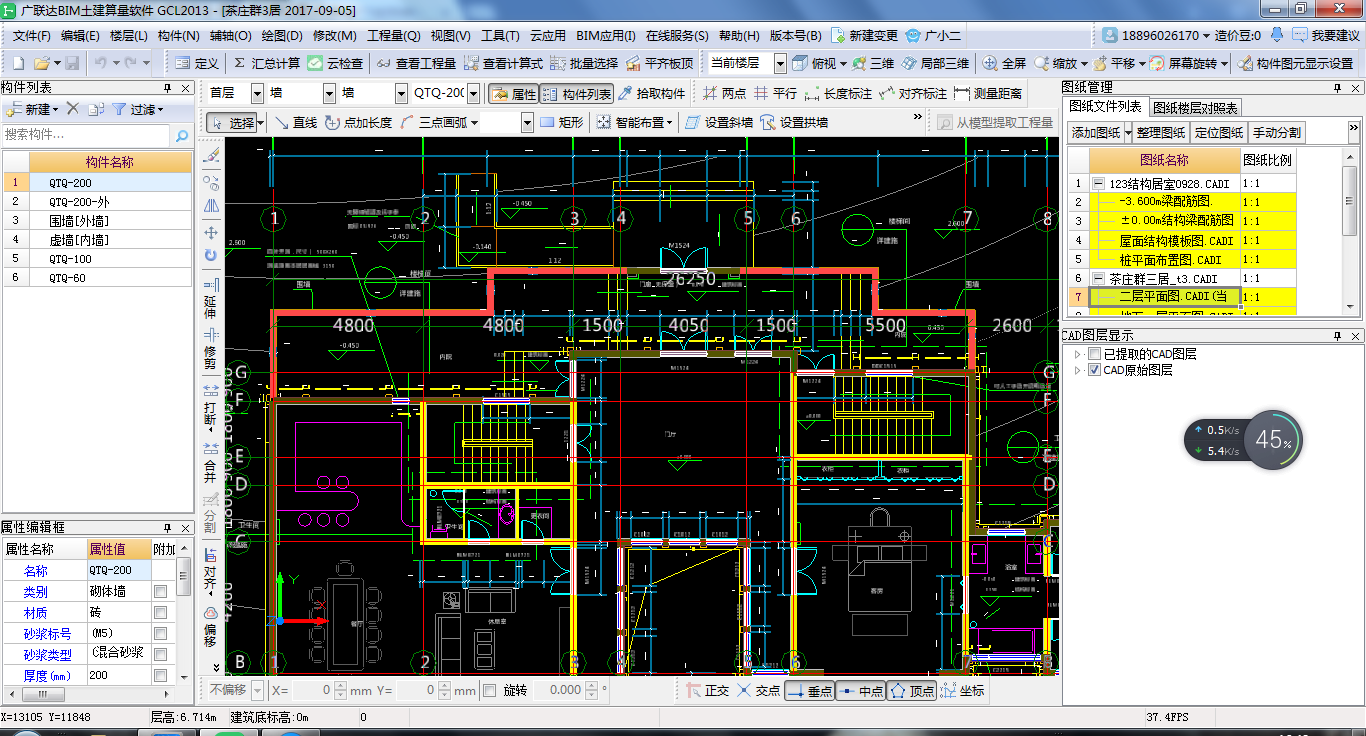Toggle the 属性 properties panel button
1366x736 pixels.
(x=513, y=94)
